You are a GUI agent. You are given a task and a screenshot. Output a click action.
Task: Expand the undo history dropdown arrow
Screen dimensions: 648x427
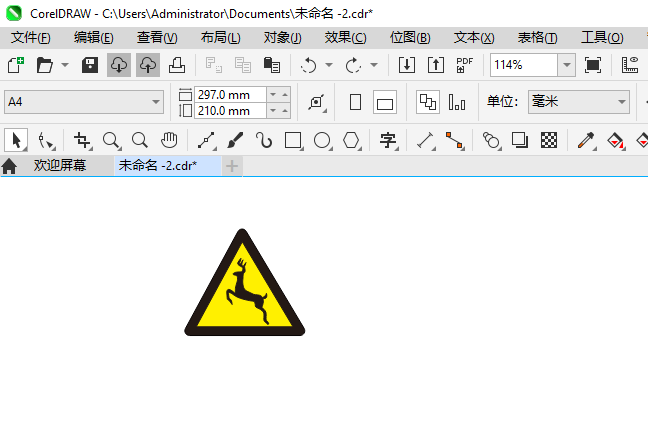click(x=329, y=65)
